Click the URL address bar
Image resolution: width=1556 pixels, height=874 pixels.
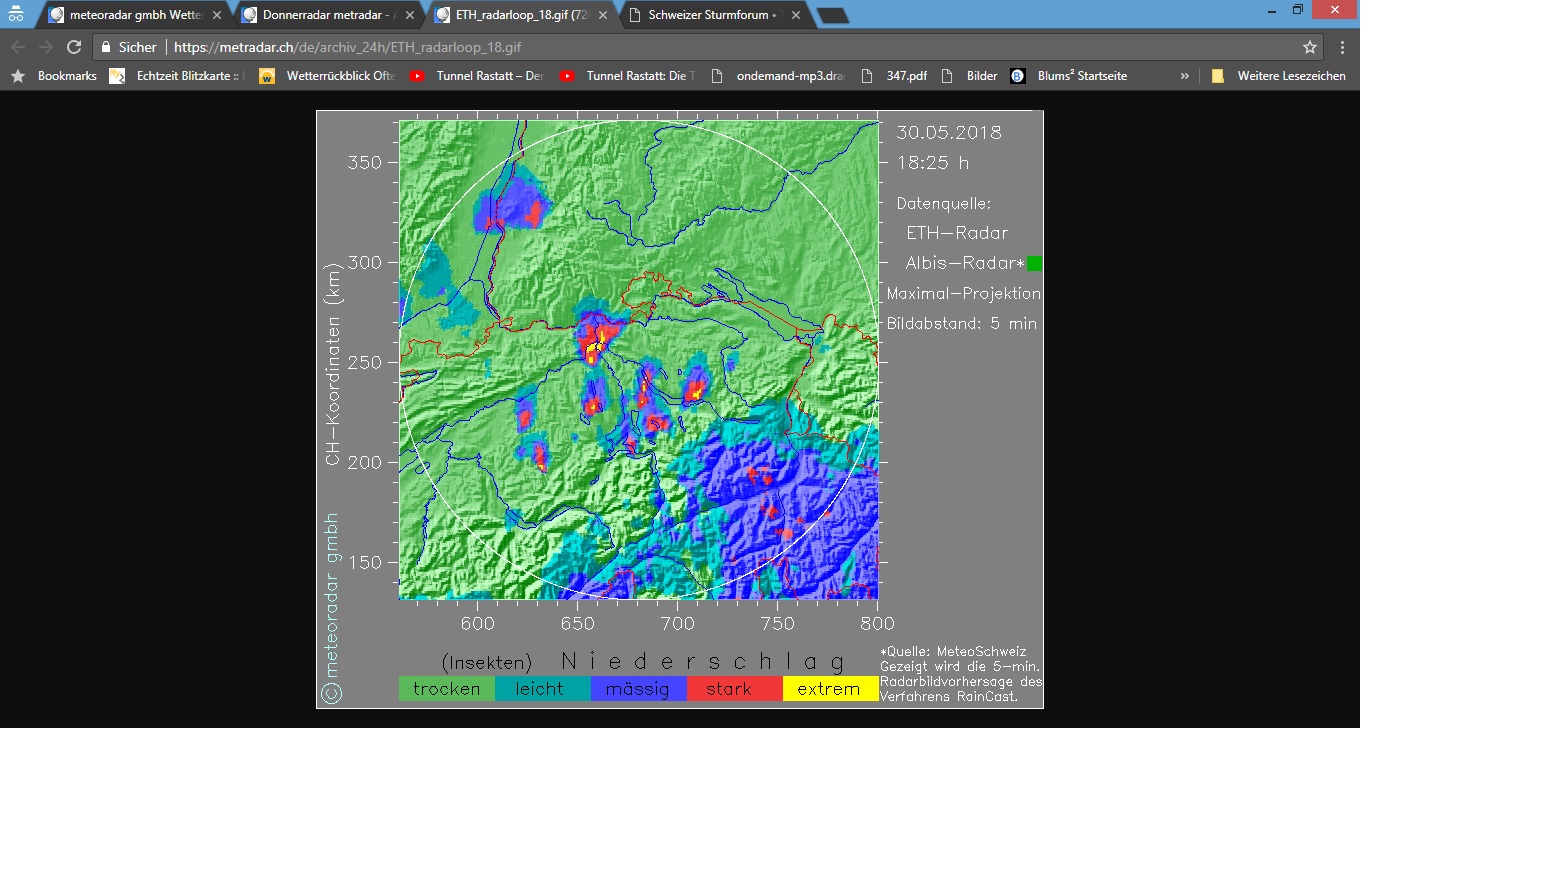point(700,47)
